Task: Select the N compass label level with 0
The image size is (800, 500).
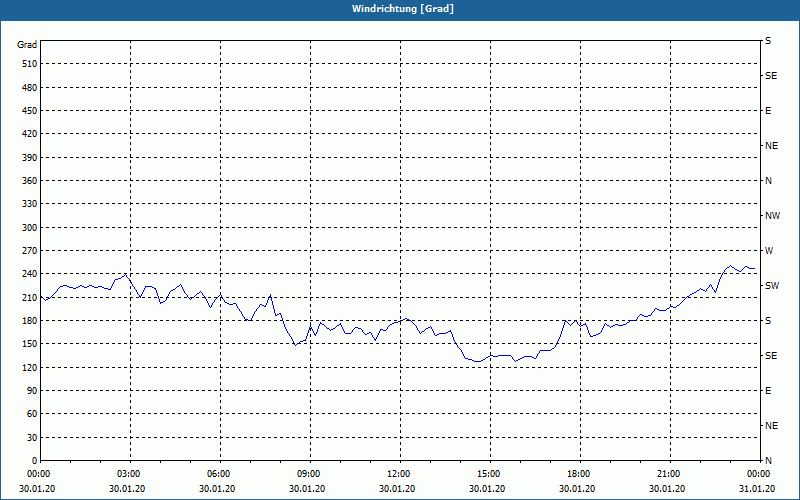Action: click(768, 461)
